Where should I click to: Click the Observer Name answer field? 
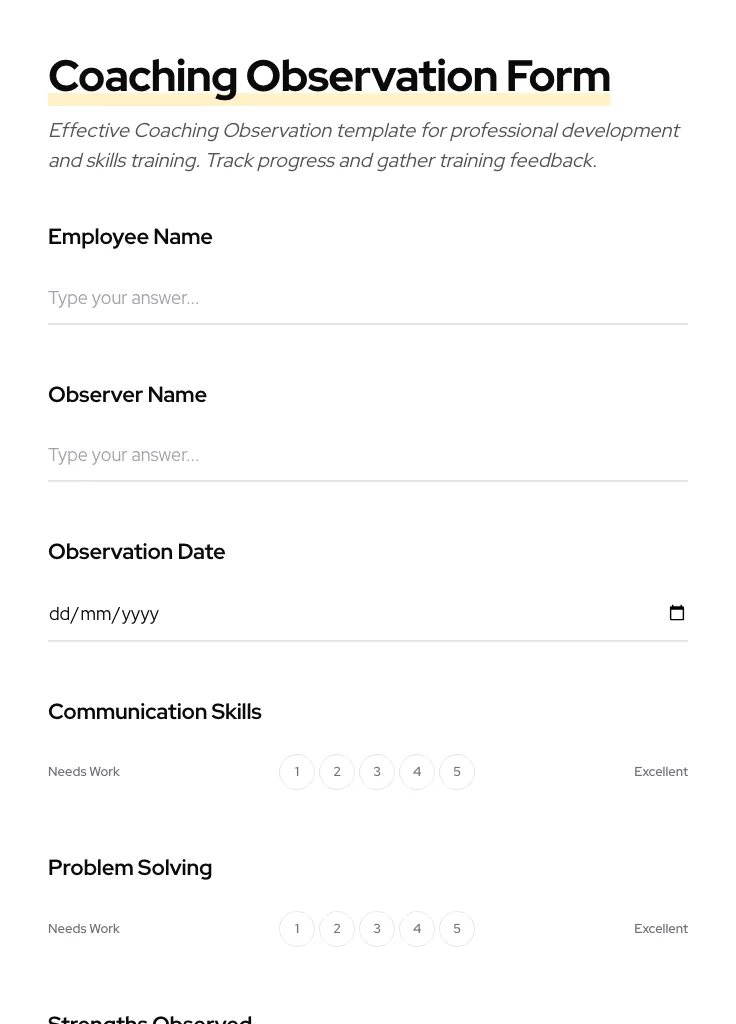pyautogui.click(x=367, y=455)
